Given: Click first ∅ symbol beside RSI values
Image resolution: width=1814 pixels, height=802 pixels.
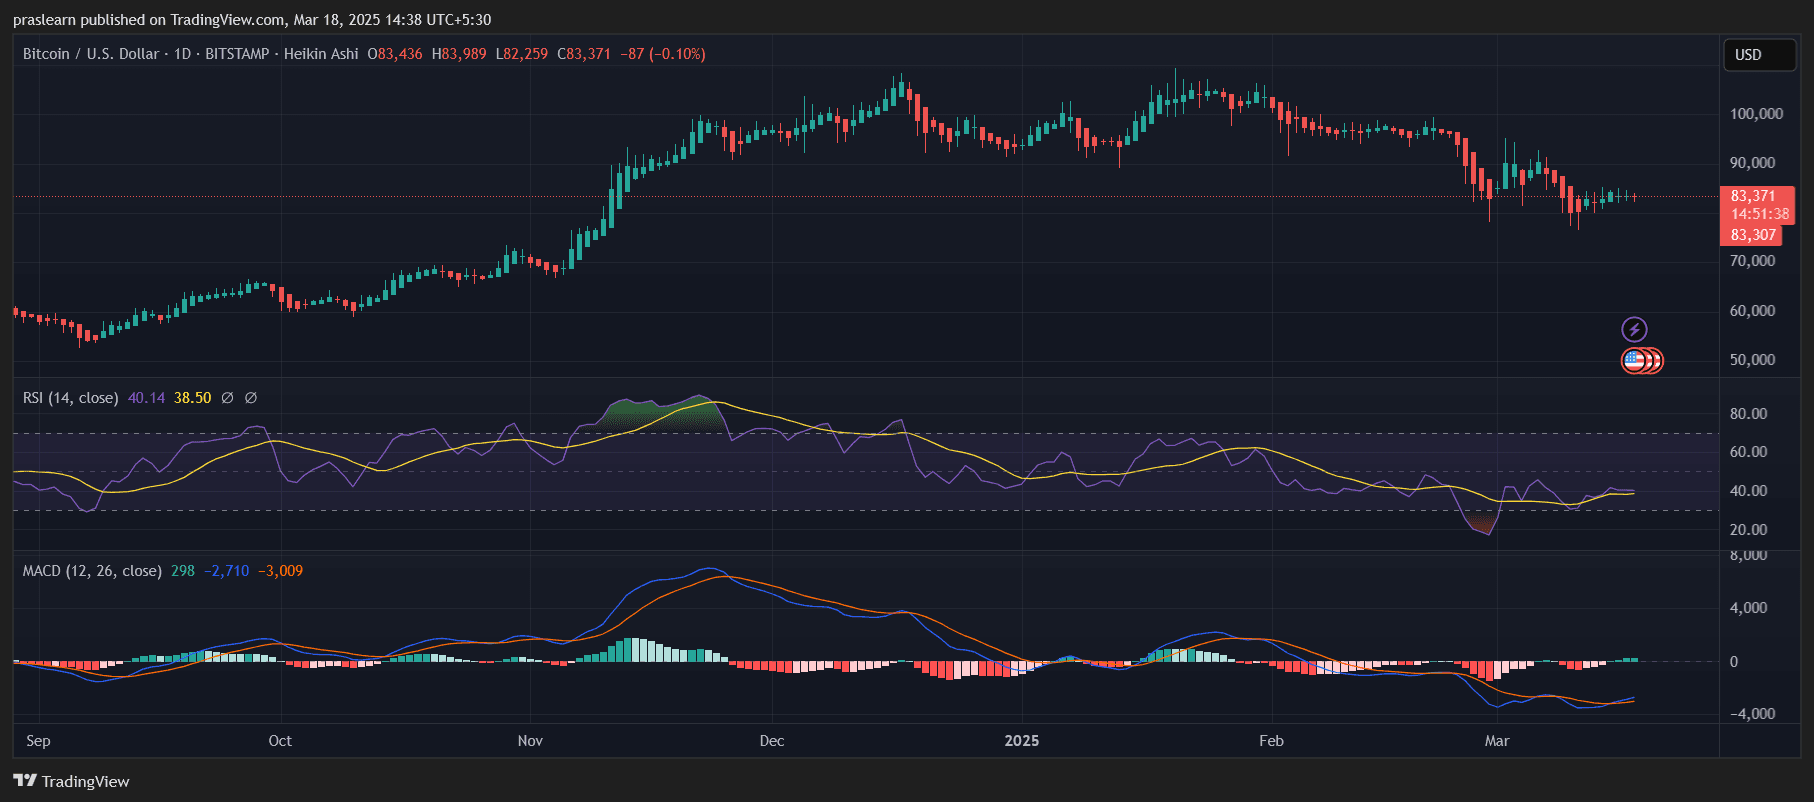Looking at the screenshot, I should click(x=228, y=398).
